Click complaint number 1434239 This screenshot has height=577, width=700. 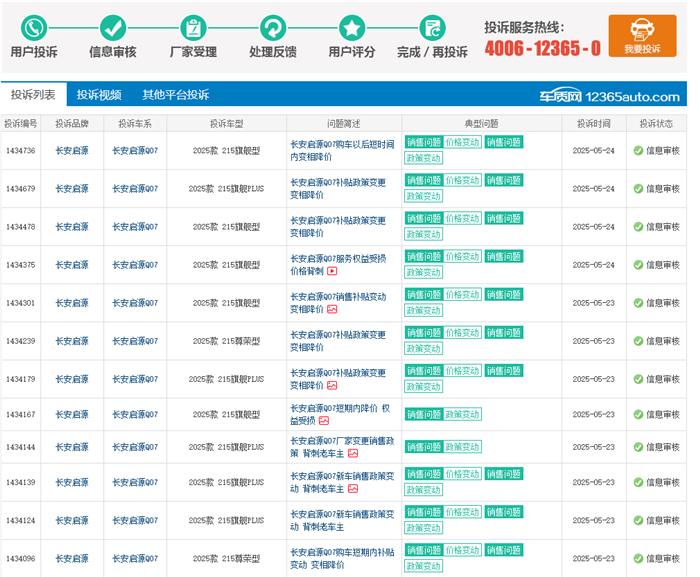tap(21, 341)
